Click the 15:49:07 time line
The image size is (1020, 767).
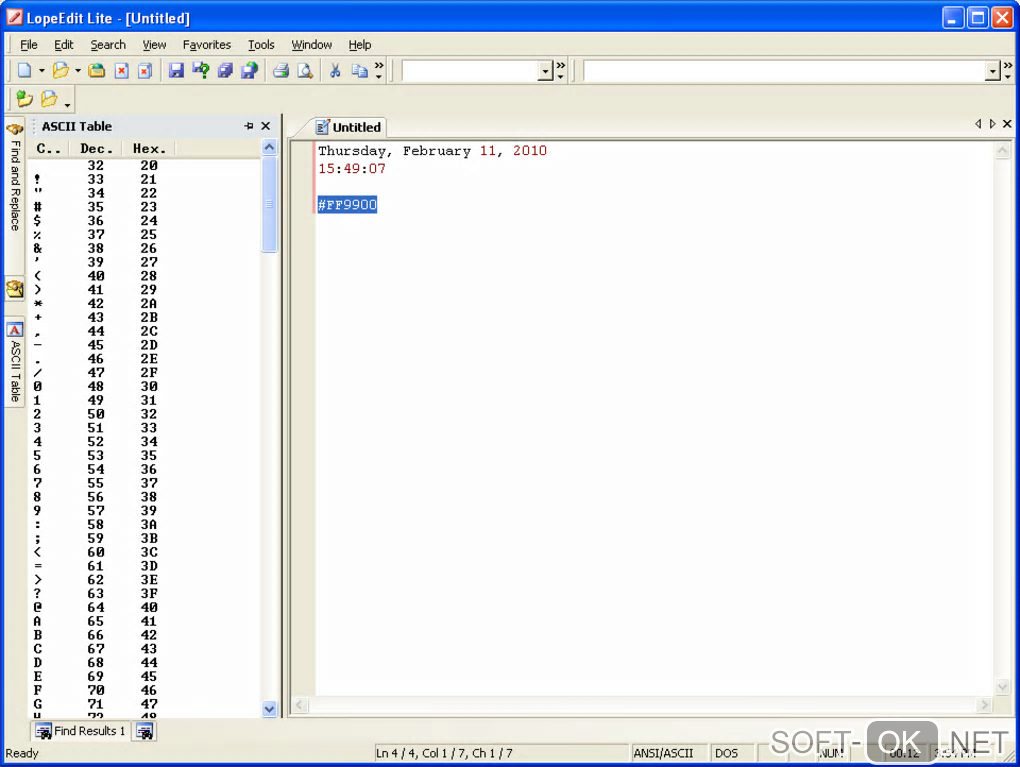point(352,169)
